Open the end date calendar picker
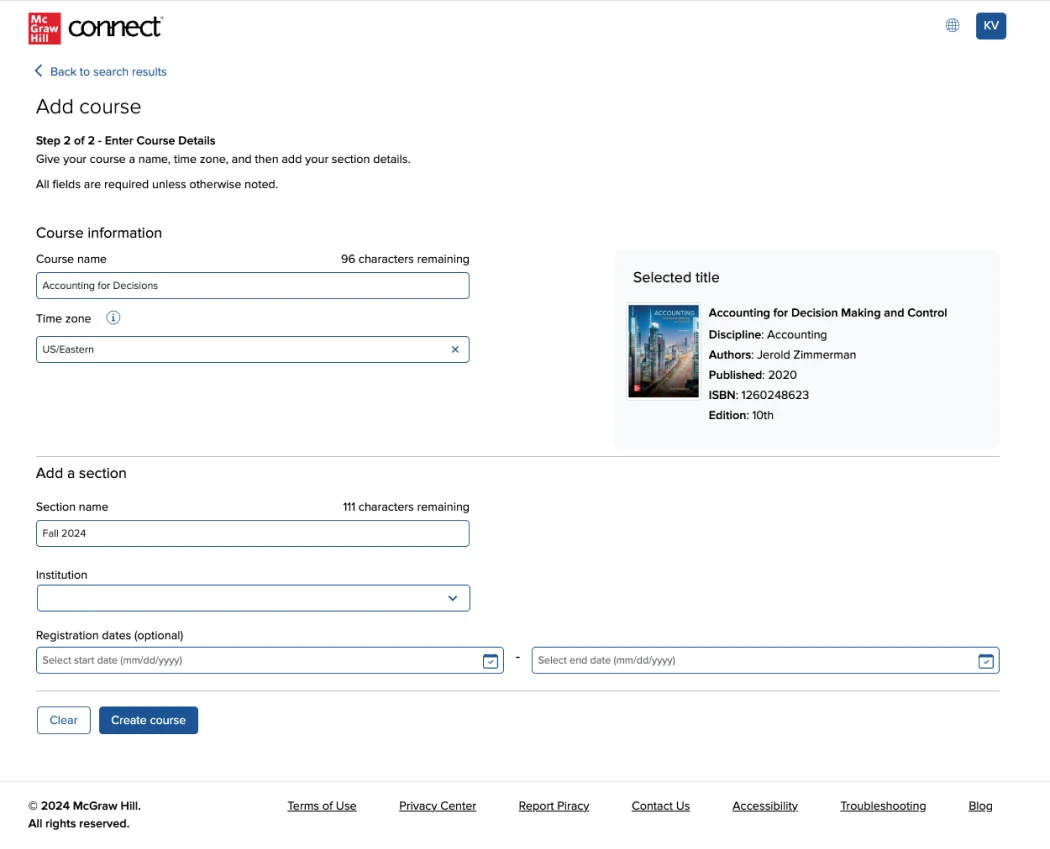This screenshot has width=1050, height=849. point(986,661)
